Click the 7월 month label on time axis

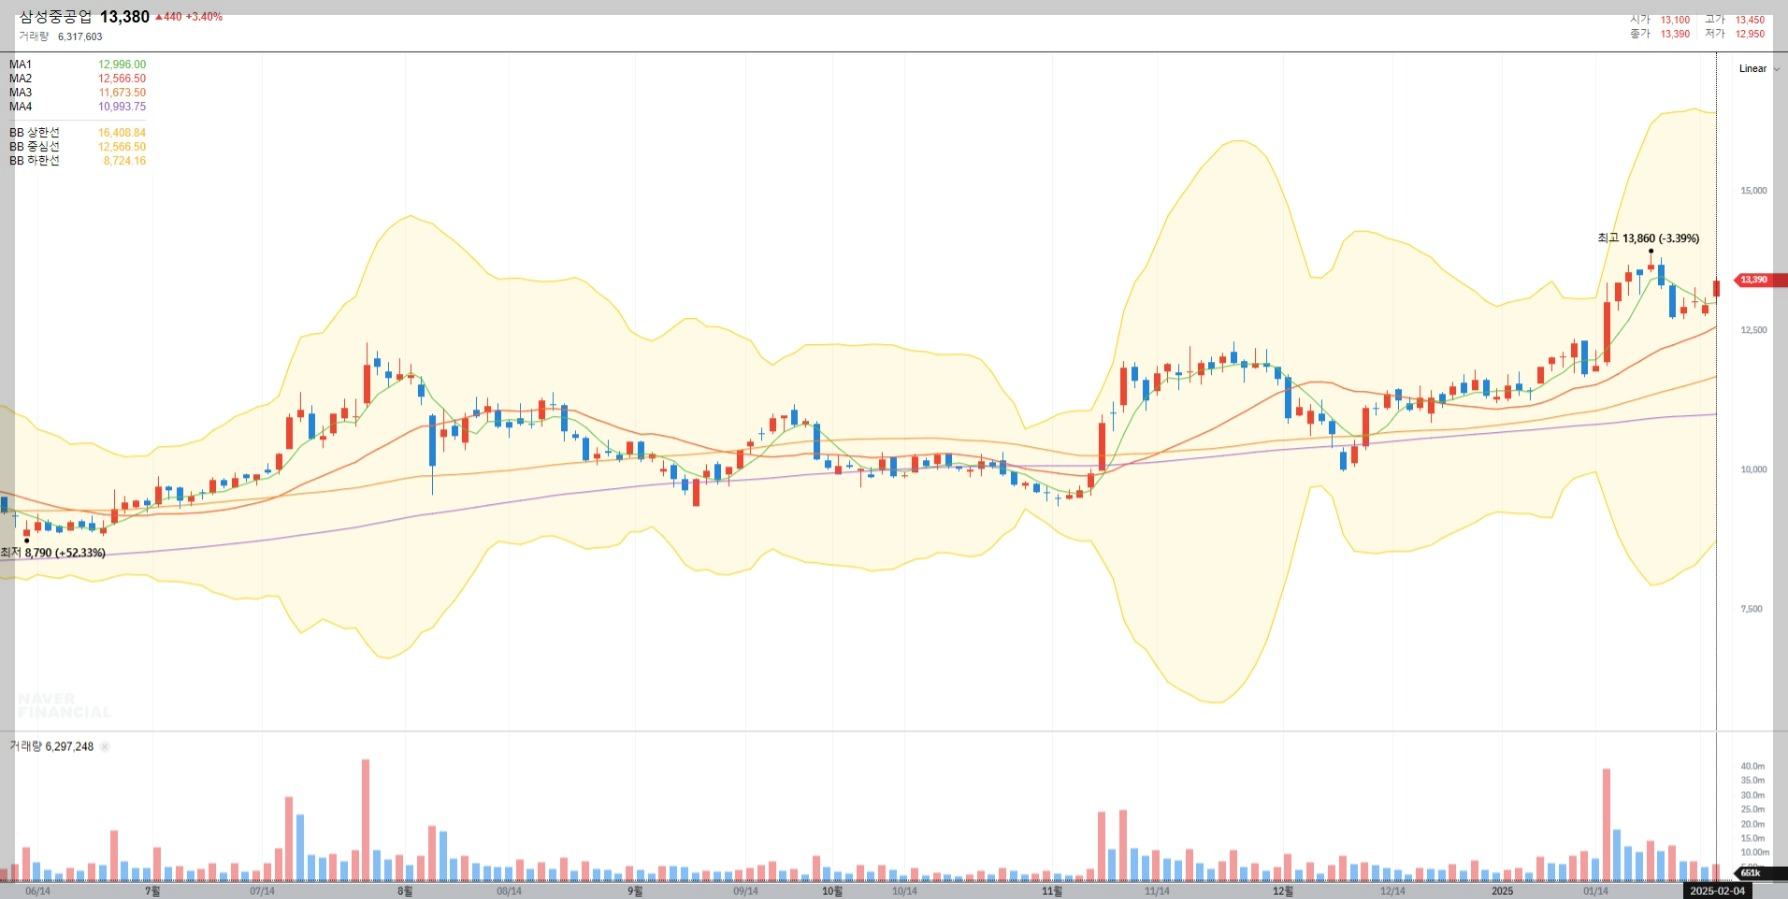152,891
